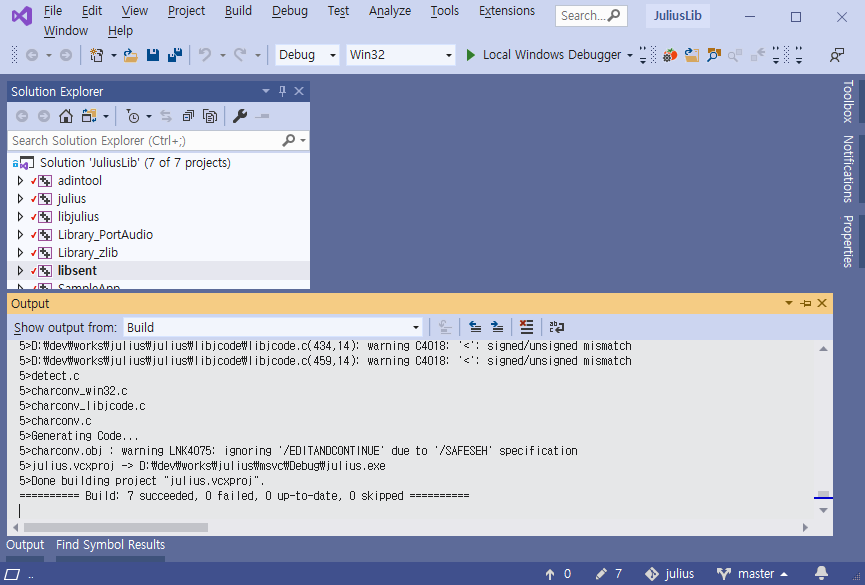Expand the julius project node
865x585 pixels.
[20, 199]
